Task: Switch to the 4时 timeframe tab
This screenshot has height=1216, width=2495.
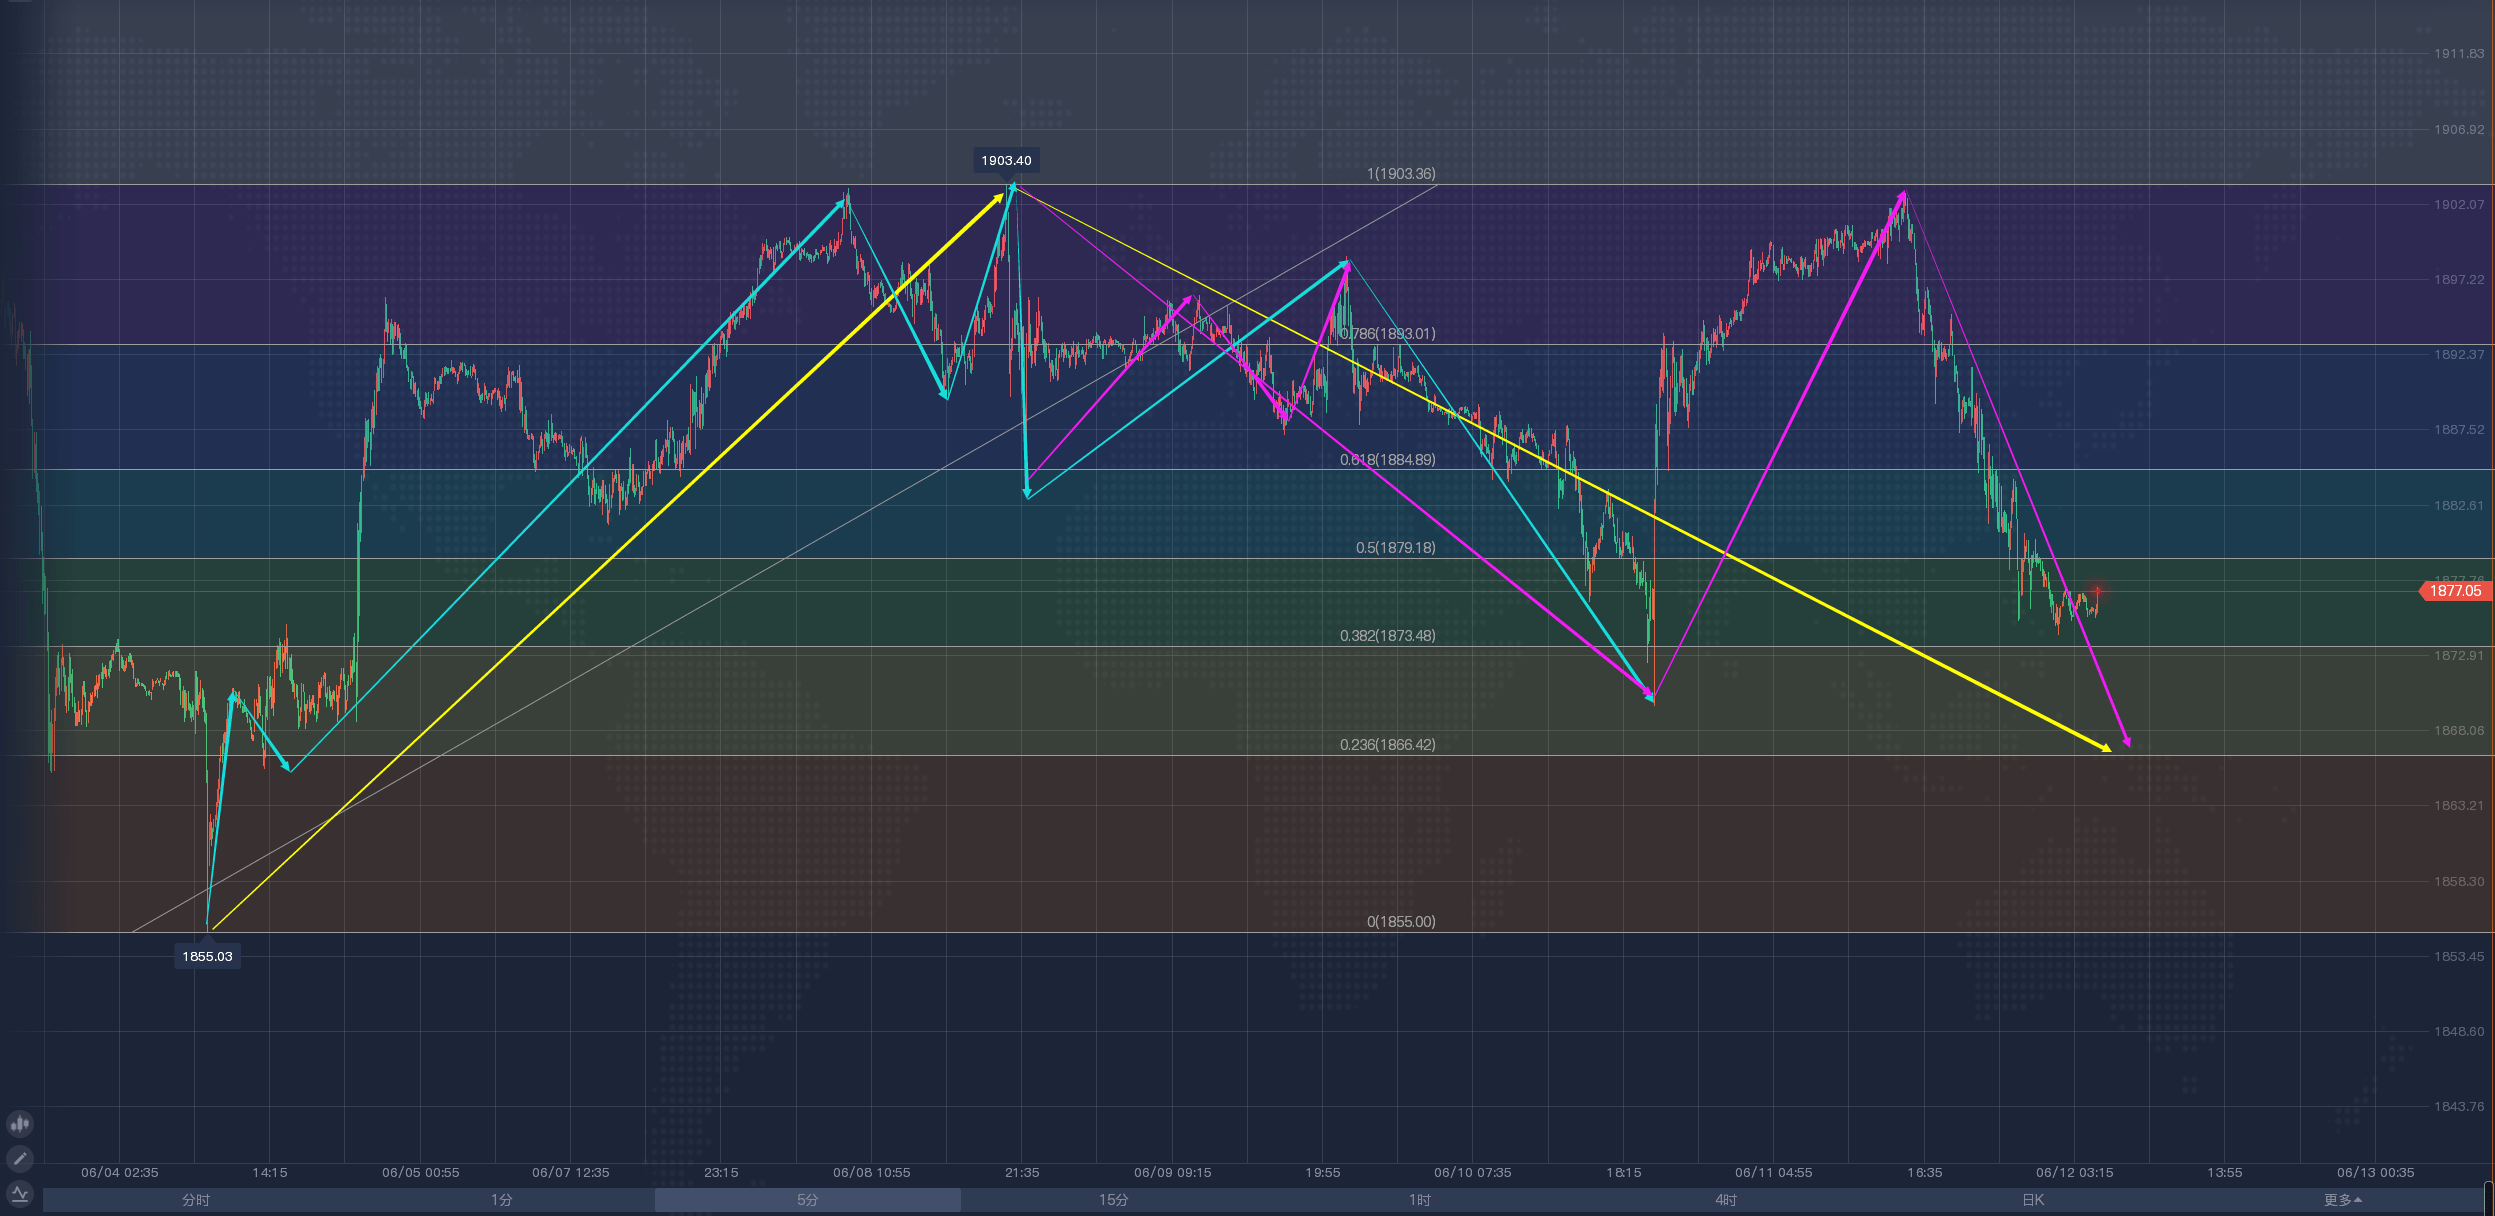Action: click(x=1726, y=1200)
